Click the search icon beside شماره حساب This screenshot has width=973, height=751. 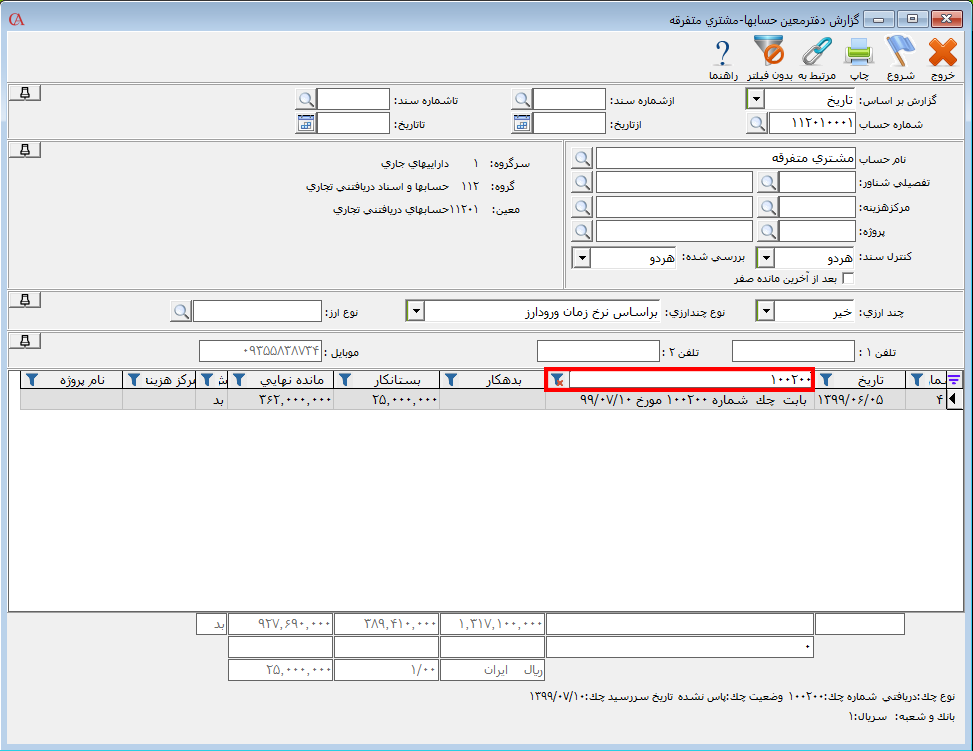pyautogui.click(x=757, y=123)
